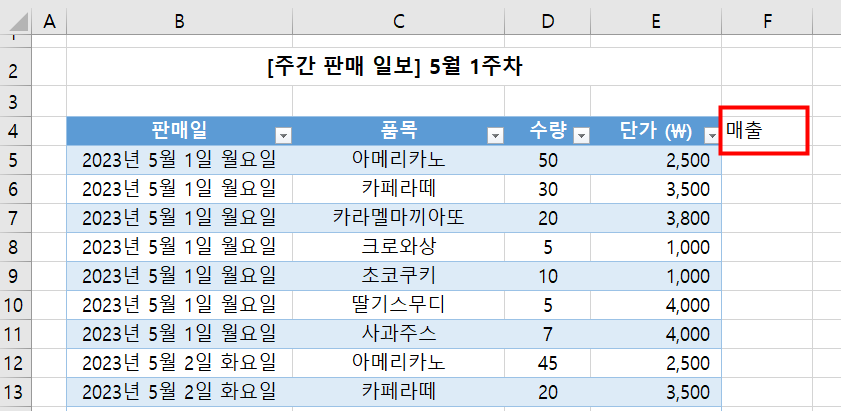Screen dimensions: 841x411
Task: Select column F header
Action: (x=767, y=21)
